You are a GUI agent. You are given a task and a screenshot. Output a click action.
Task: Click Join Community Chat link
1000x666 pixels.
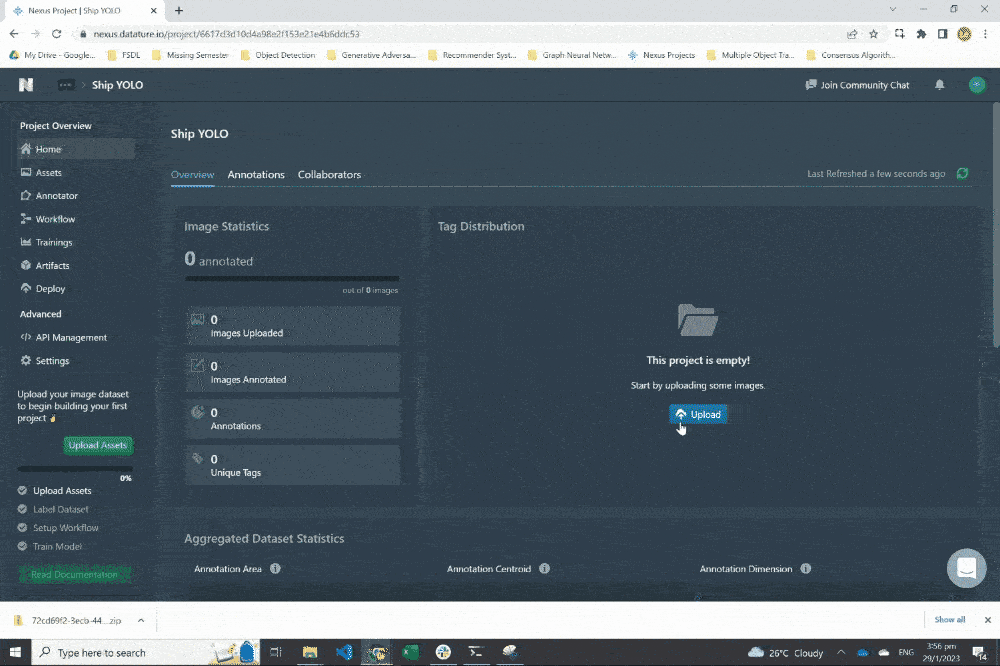coord(857,85)
